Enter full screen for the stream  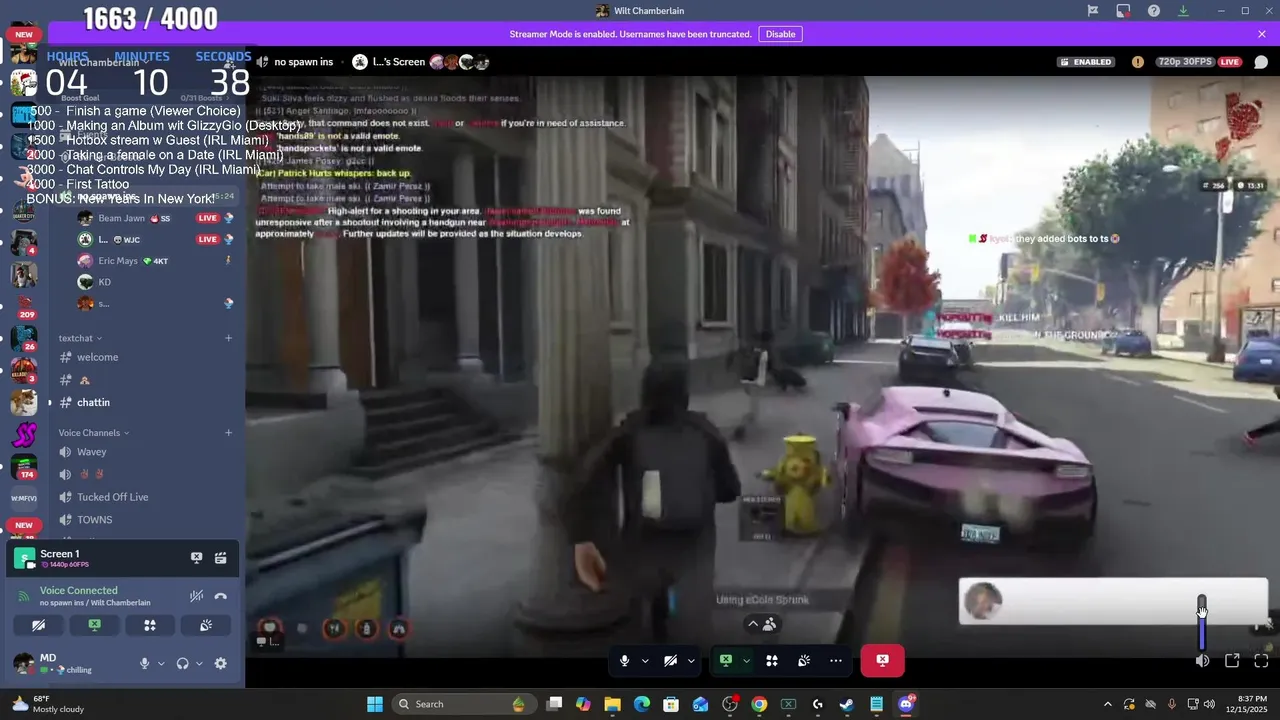(x=1261, y=660)
